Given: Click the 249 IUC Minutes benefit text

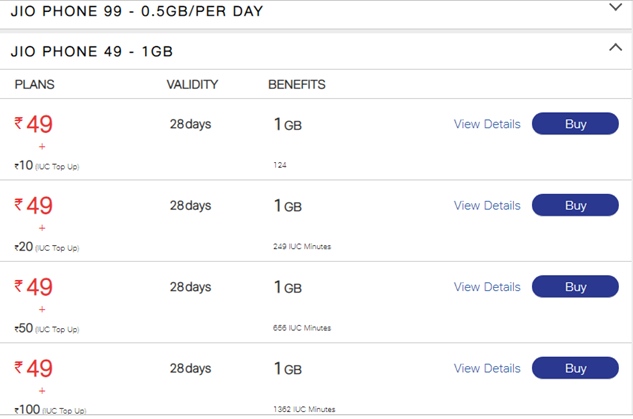Looking at the screenshot, I should (302, 246).
